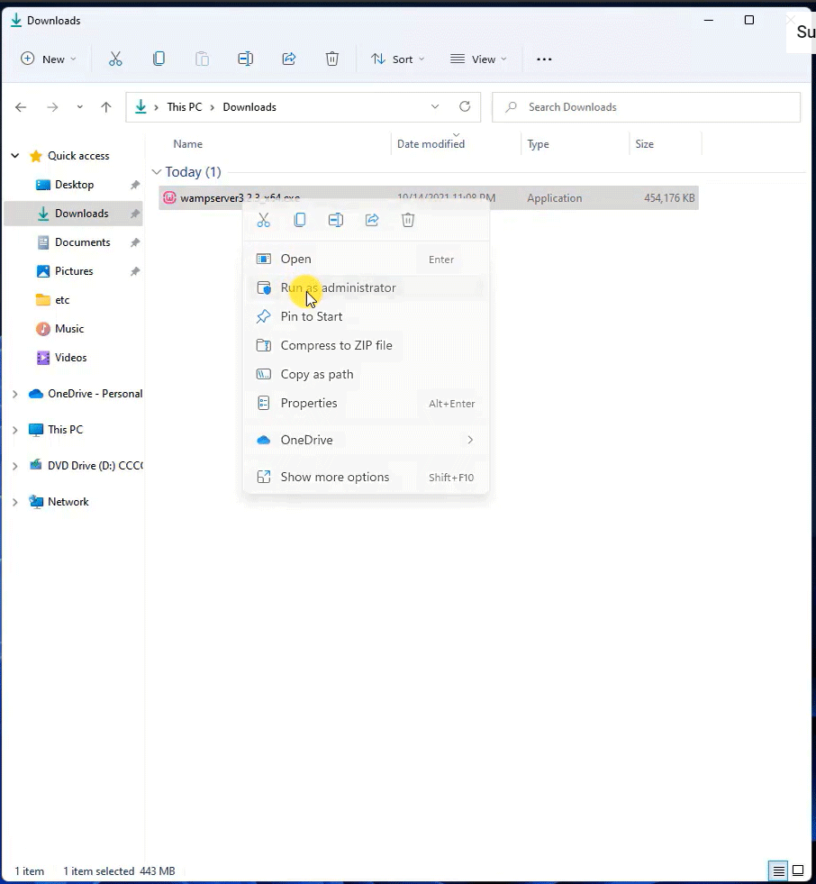Click the Search Downloads field

(x=646, y=107)
